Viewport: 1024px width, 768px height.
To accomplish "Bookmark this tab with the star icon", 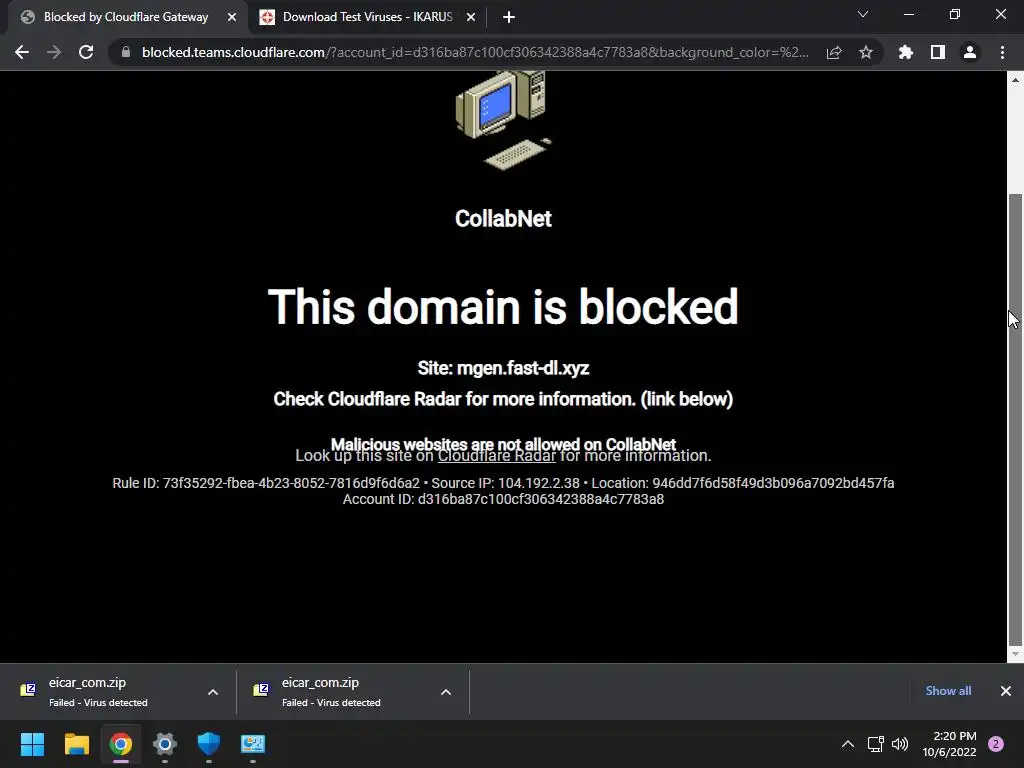I will click(x=866, y=52).
